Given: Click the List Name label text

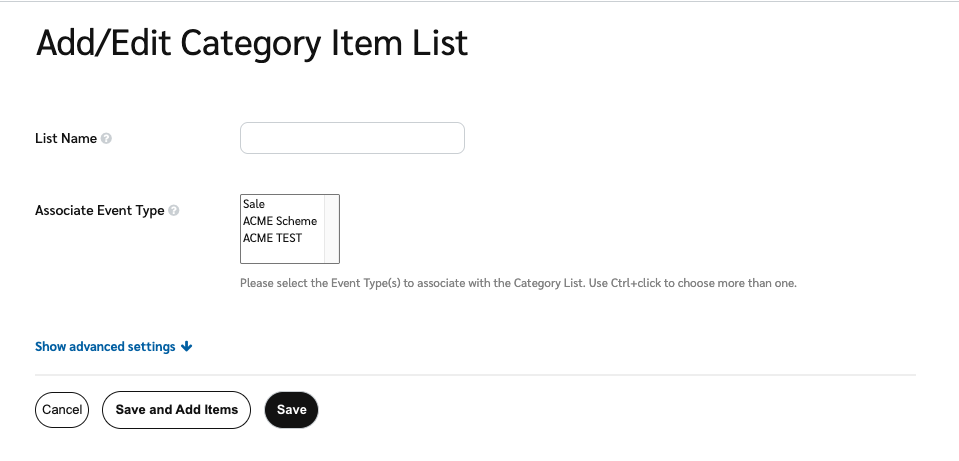Looking at the screenshot, I should point(66,139).
